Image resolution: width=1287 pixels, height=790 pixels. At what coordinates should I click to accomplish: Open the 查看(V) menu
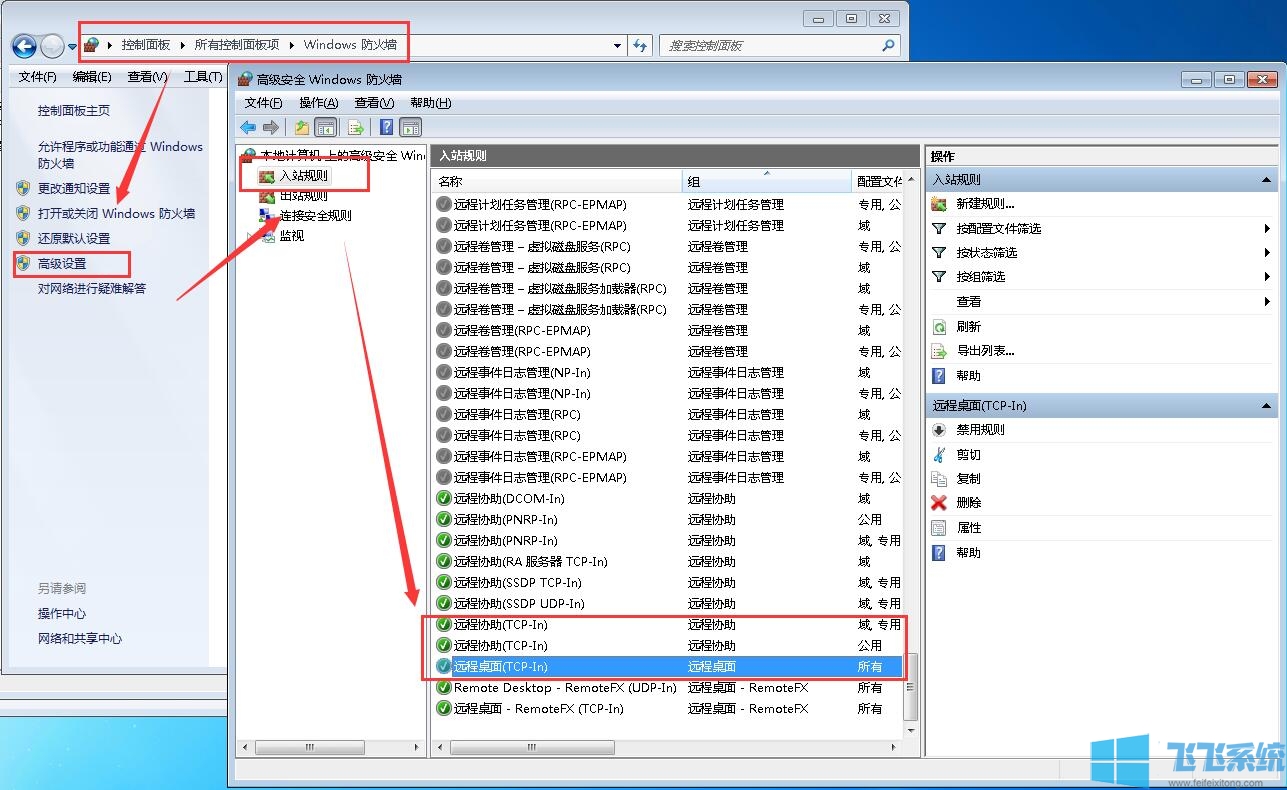pos(373,103)
